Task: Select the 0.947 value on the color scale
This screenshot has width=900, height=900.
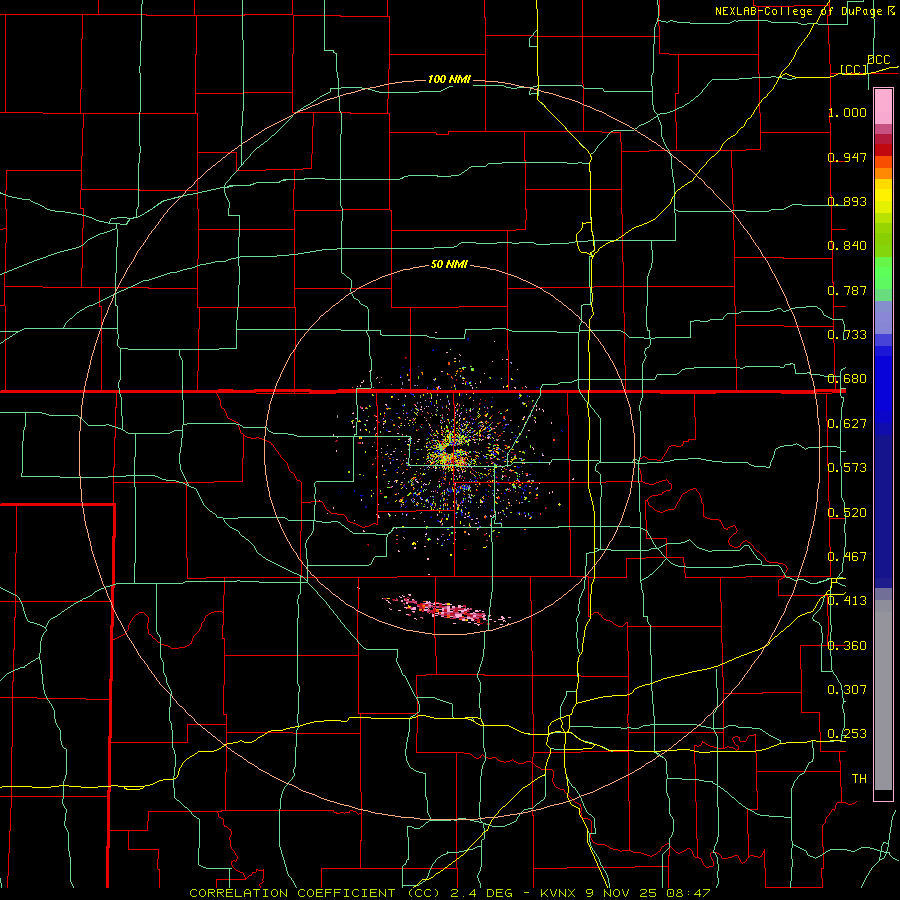Action: (x=847, y=157)
